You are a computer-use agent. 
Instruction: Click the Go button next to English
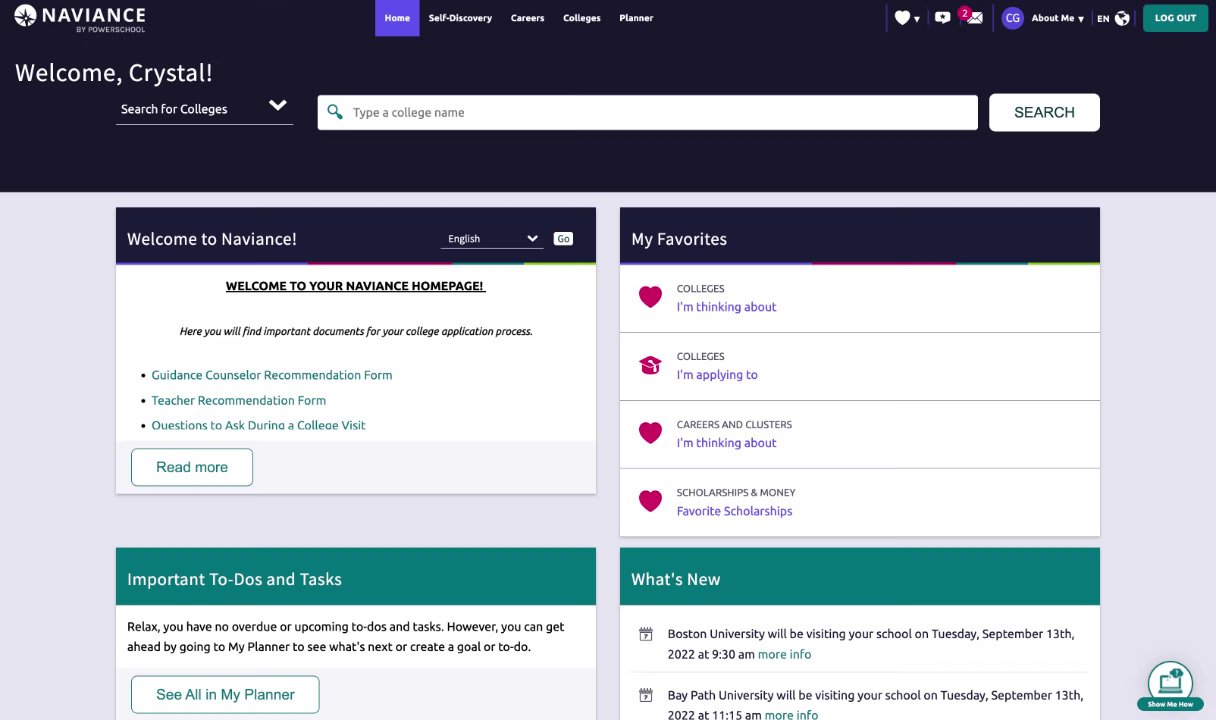pyautogui.click(x=563, y=239)
